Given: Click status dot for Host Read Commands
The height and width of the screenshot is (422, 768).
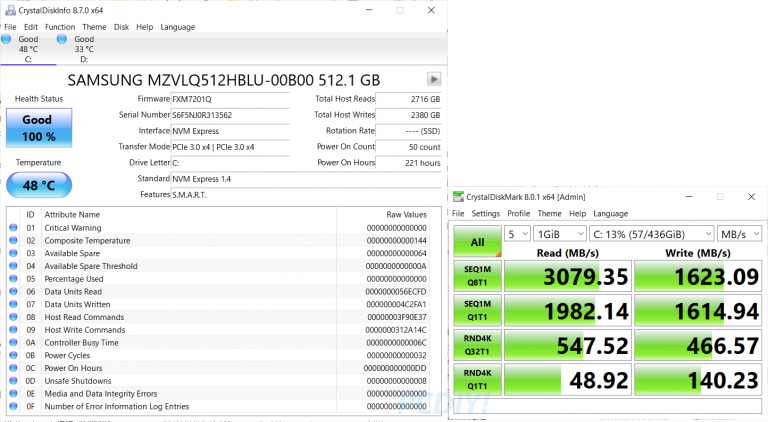Looking at the screenshot, I should click(13, 317).
